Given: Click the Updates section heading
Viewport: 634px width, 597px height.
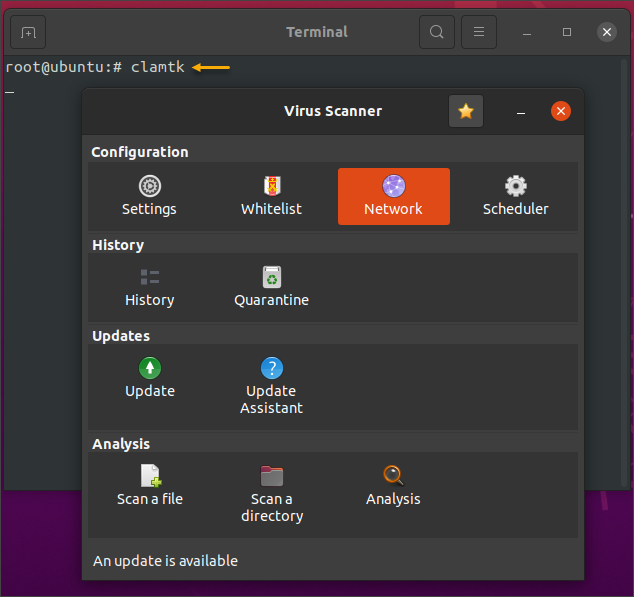Looking at the screenshot, I should click(x=121, y=336).
